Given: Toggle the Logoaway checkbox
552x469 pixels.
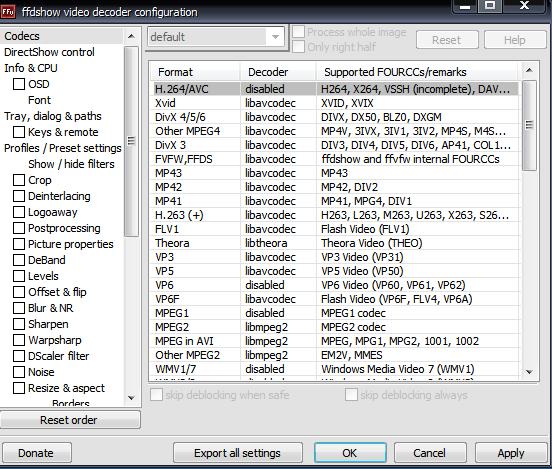Looking at the screenshot, I should (19, 212).
